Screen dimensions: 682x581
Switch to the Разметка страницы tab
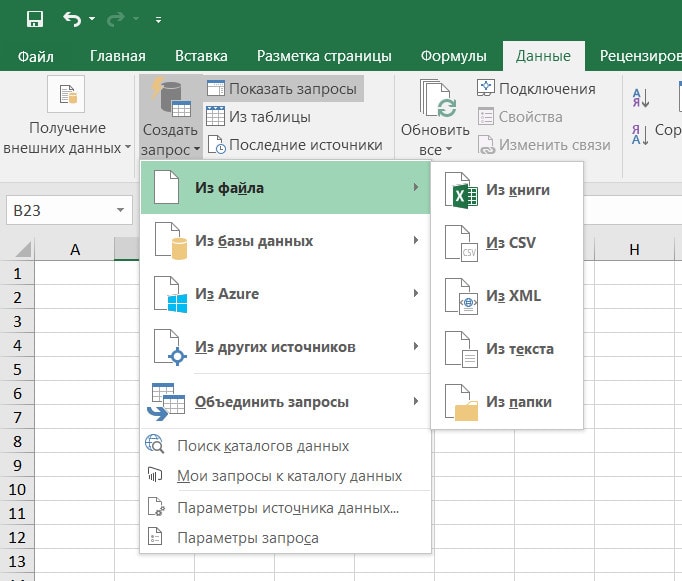click(x=324, y=56)
